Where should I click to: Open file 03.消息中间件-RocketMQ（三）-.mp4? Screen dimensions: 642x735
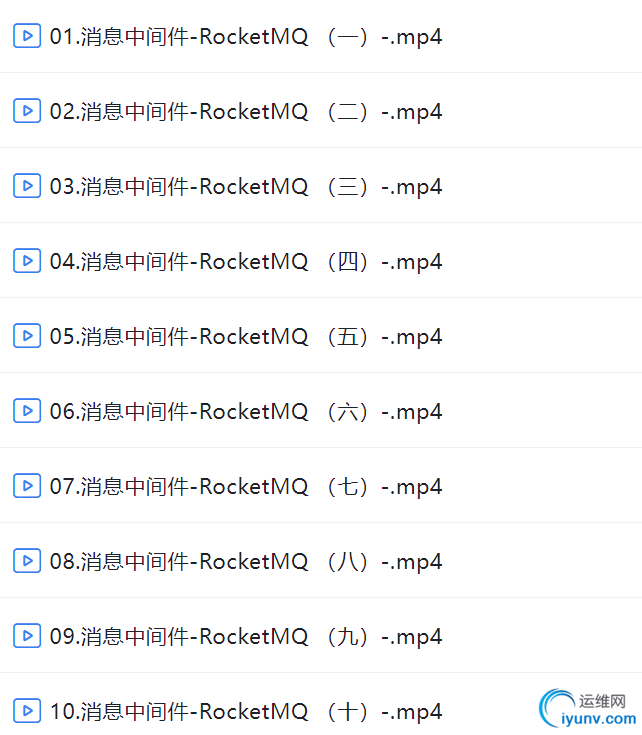246,187
